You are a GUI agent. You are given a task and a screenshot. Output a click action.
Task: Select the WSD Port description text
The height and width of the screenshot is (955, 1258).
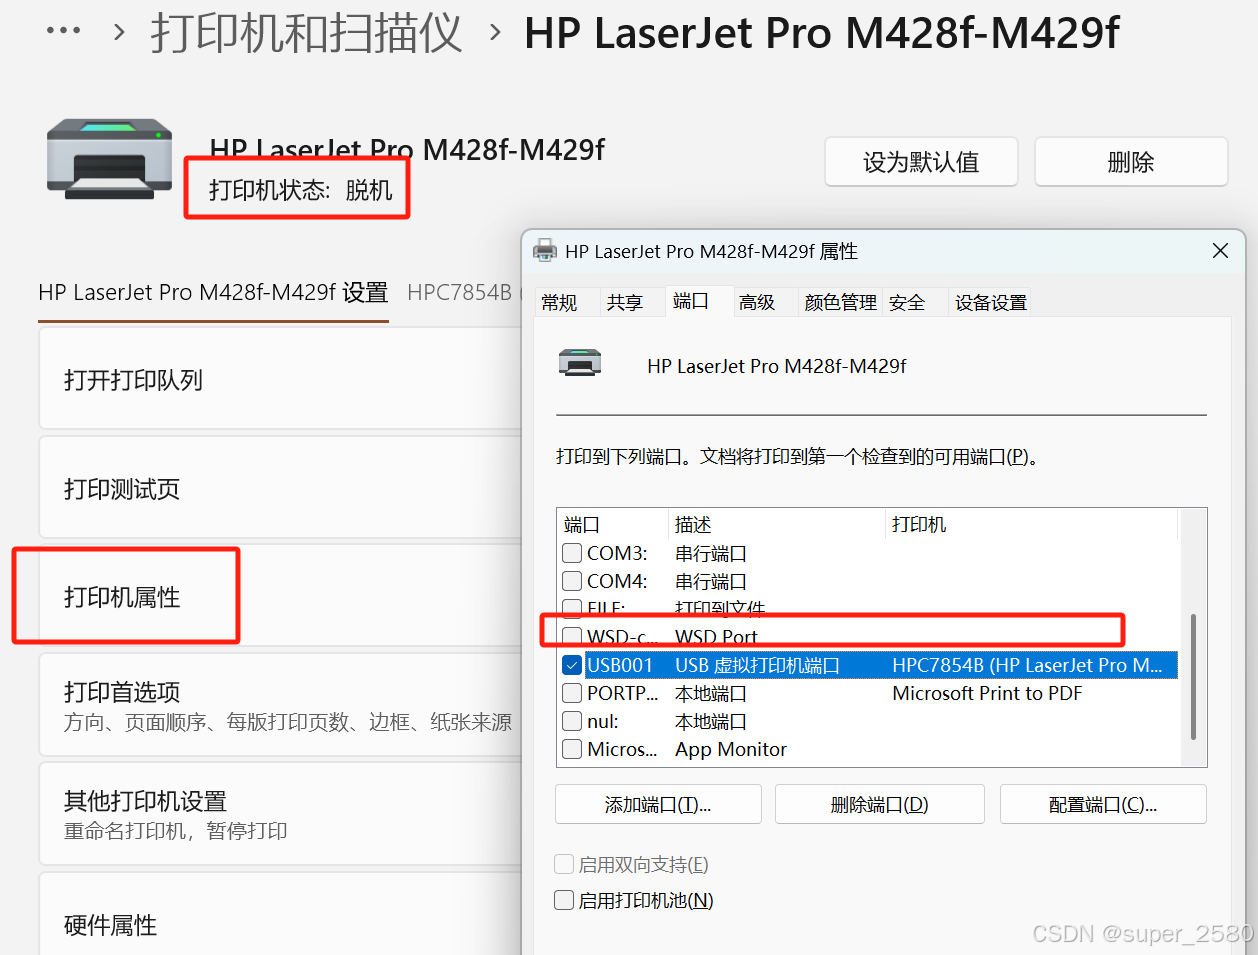coord(716,637)
